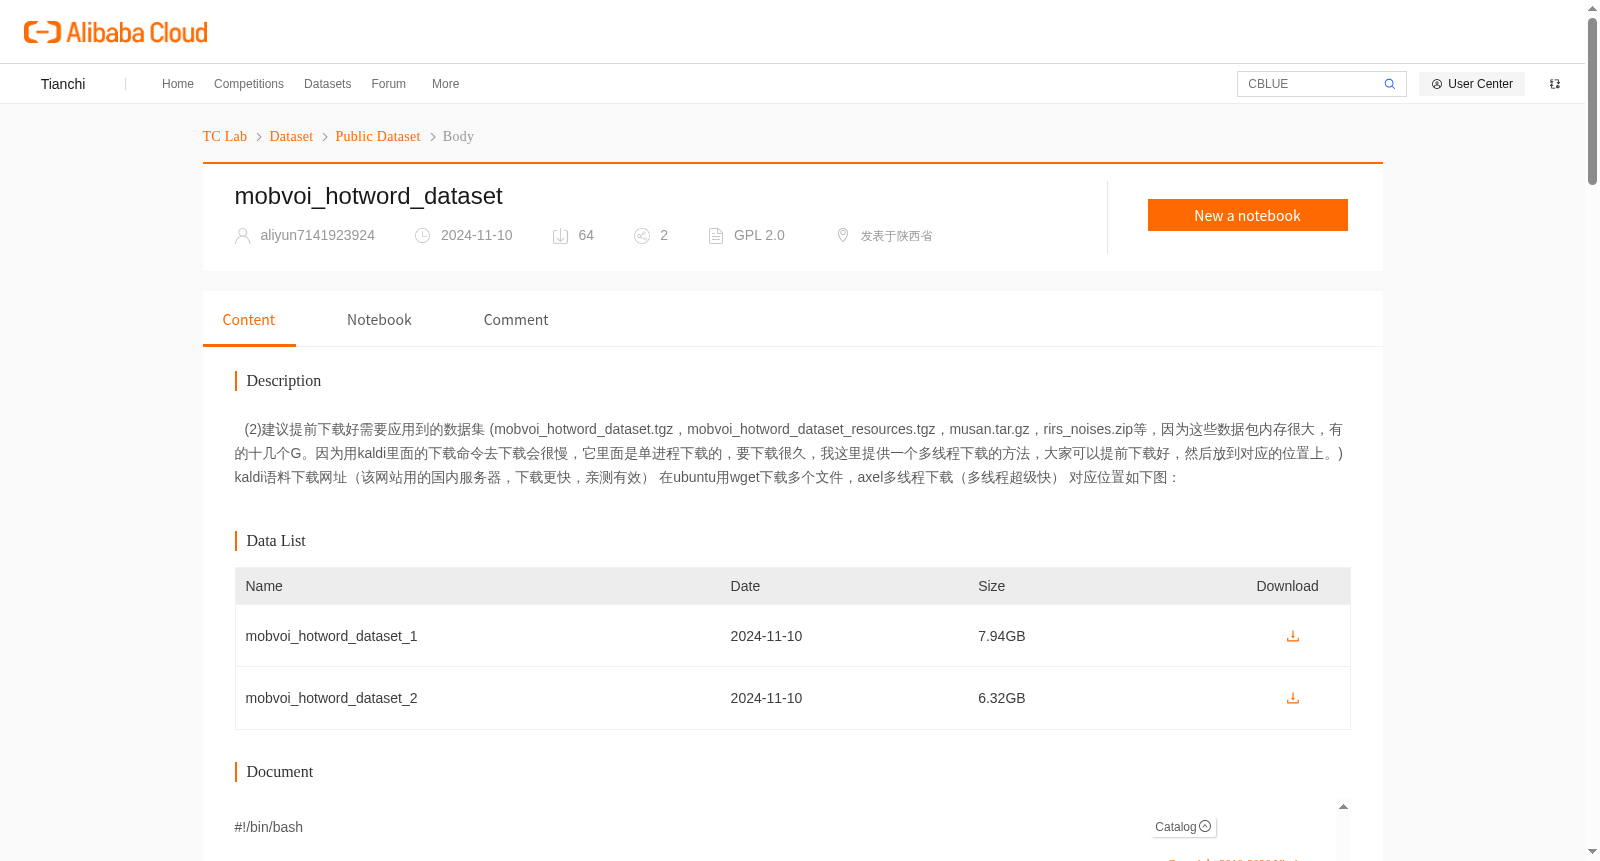This screenshot has height=861, width=1600.
Task: Click the Date column header
Action: (x=745, y=586)
